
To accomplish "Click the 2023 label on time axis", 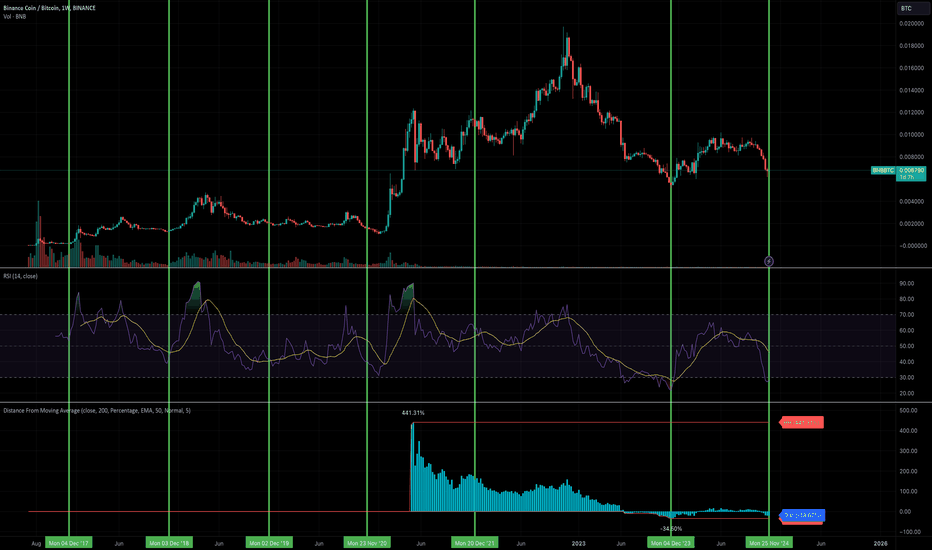I will click(x=578, y=543).
